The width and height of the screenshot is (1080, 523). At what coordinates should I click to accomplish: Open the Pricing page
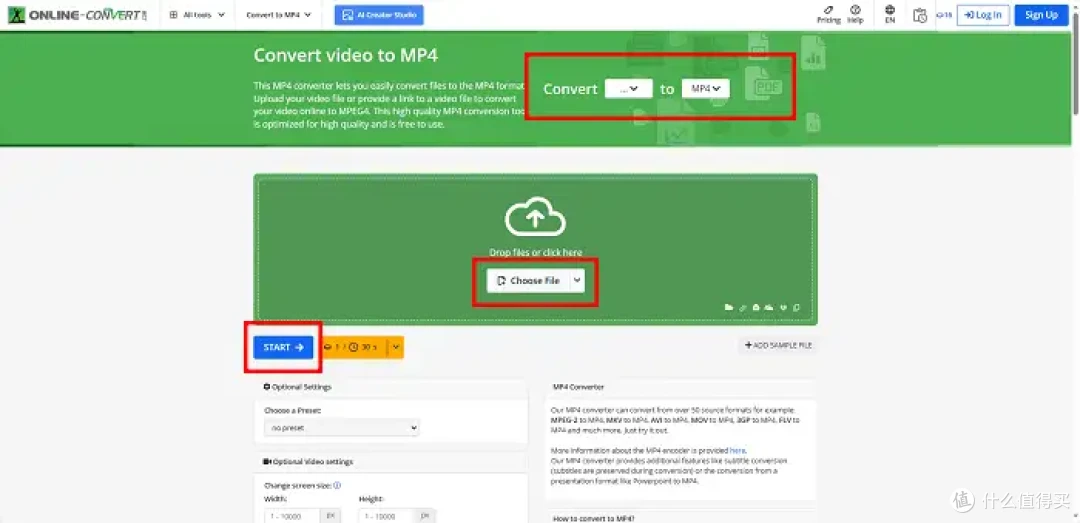tap(829, 14)
